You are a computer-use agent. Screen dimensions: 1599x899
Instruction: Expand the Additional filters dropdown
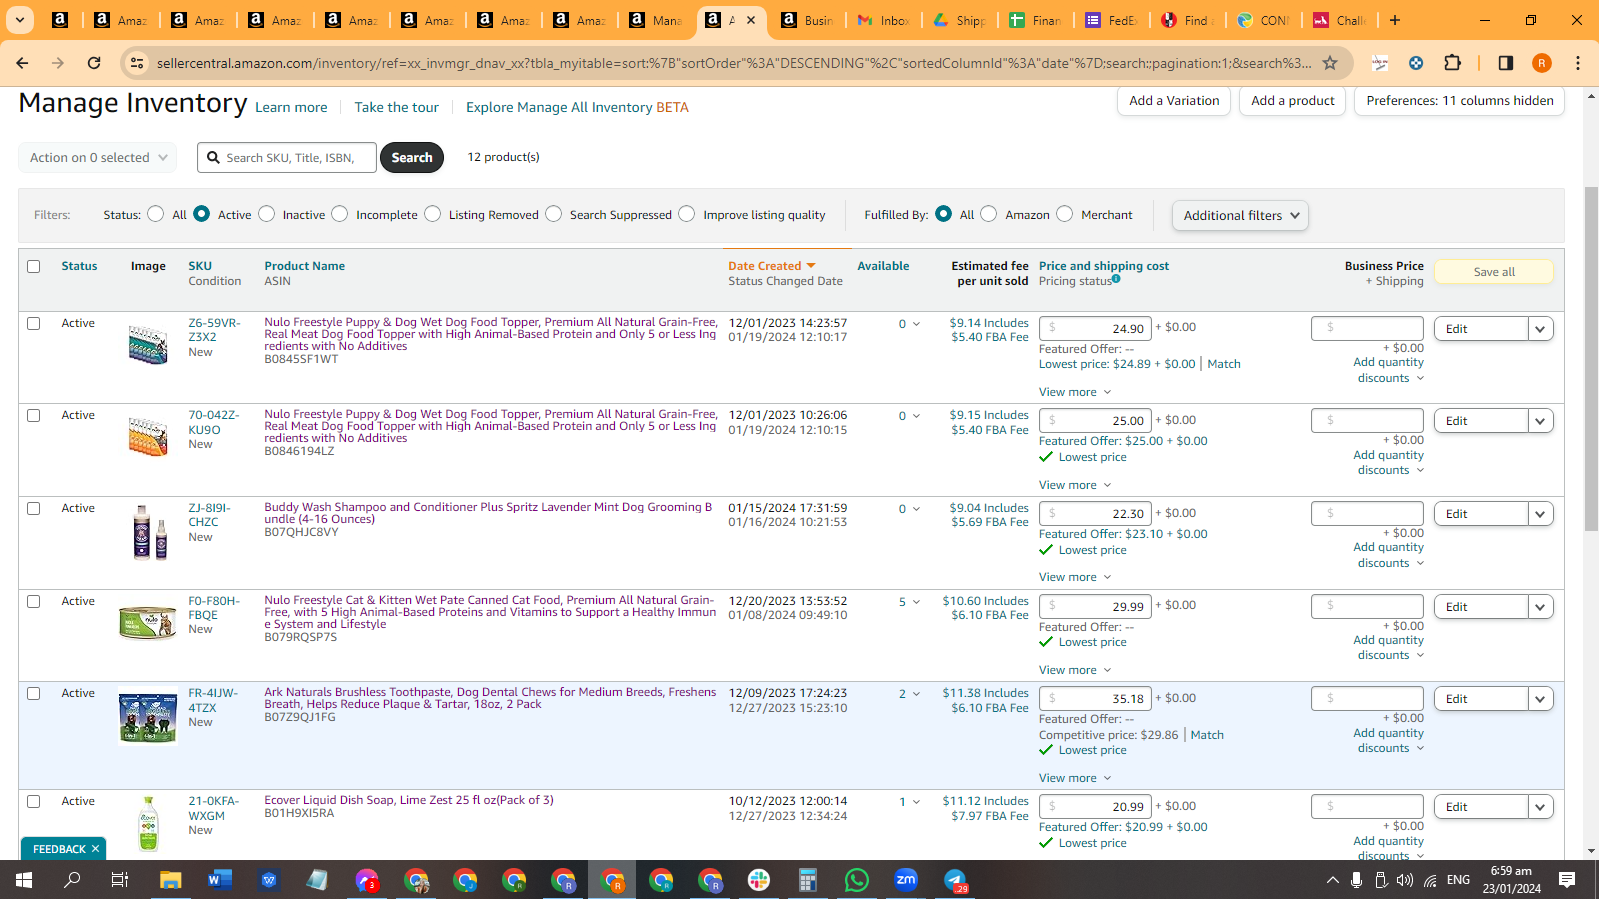1240,215
